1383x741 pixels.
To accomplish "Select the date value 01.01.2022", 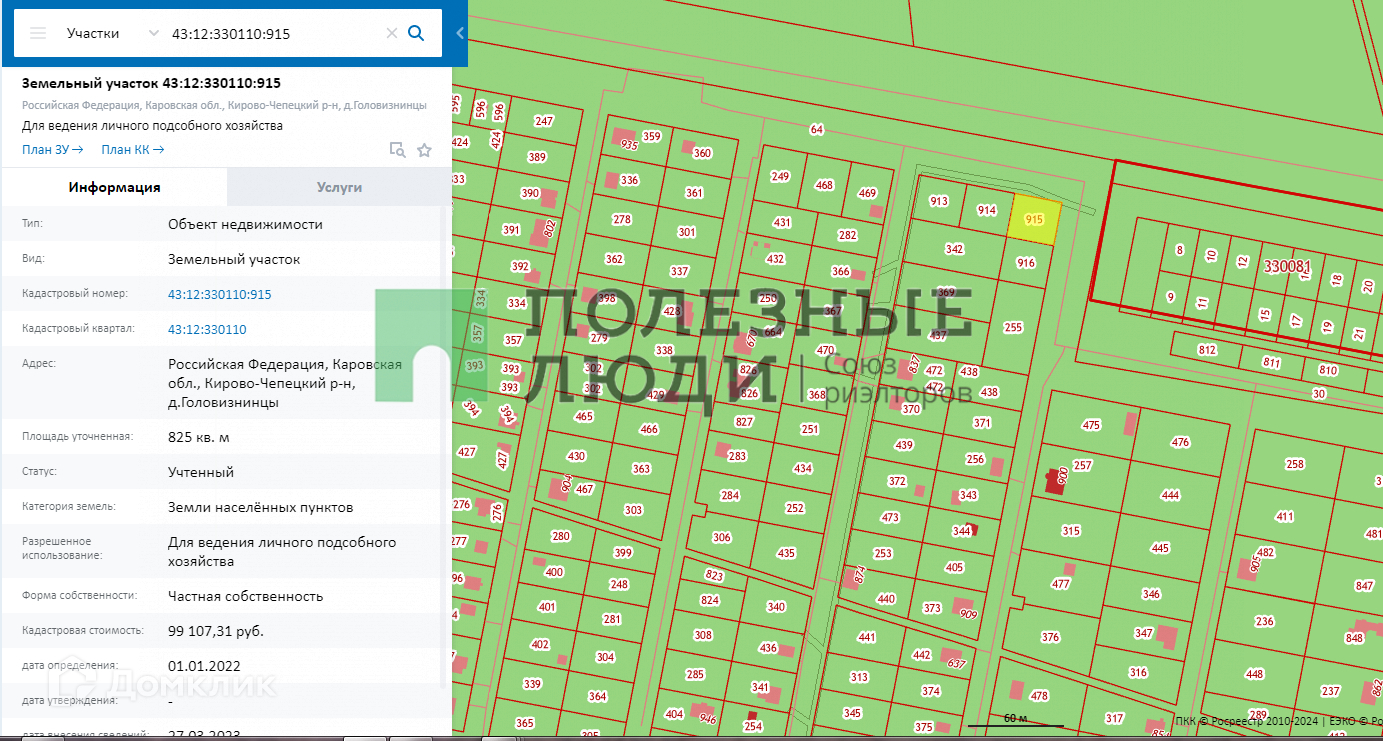I will (x=204, y=666).
